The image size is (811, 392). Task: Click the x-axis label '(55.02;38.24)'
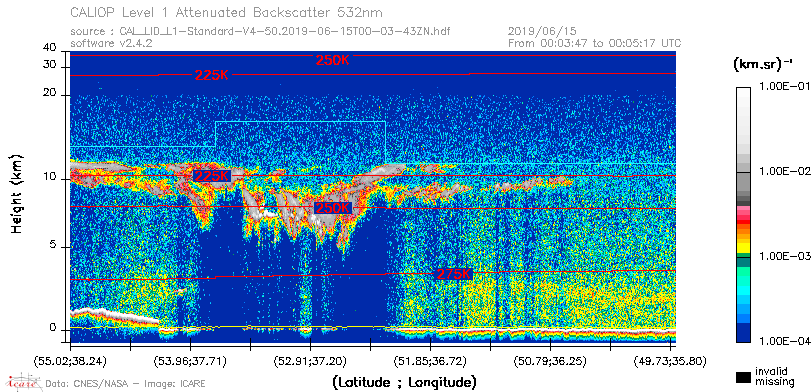pyautogui.click(x=69, y=360)
